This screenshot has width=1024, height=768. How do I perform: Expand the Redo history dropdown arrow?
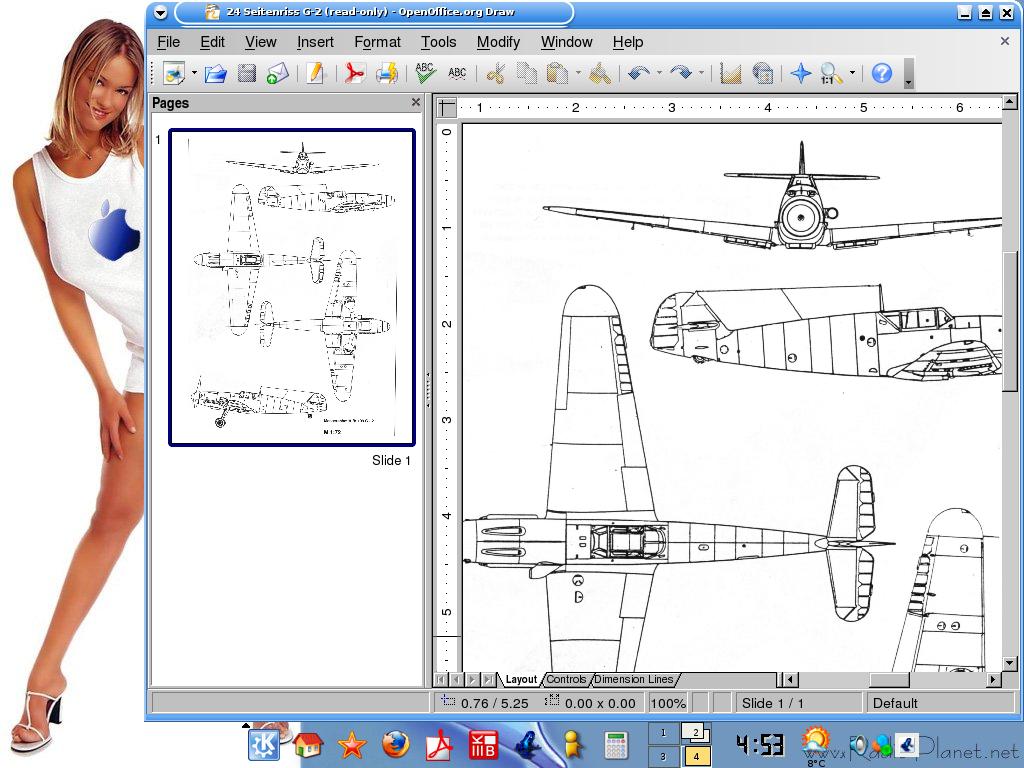coord(701,73)
